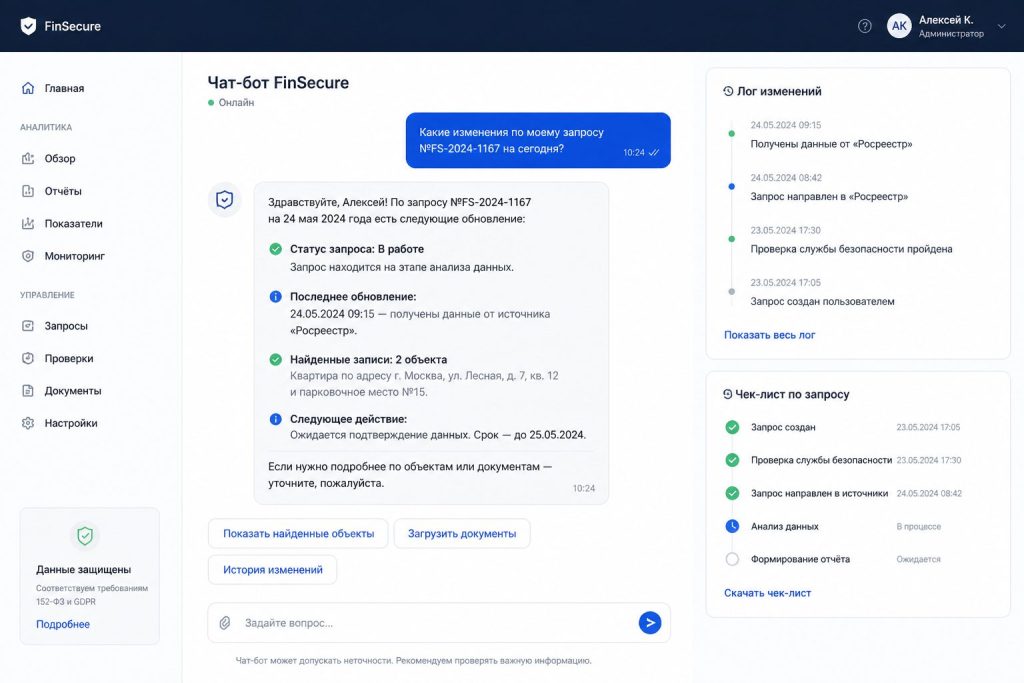
Task: Open help via question mark icon
Action: pos(865,26)
